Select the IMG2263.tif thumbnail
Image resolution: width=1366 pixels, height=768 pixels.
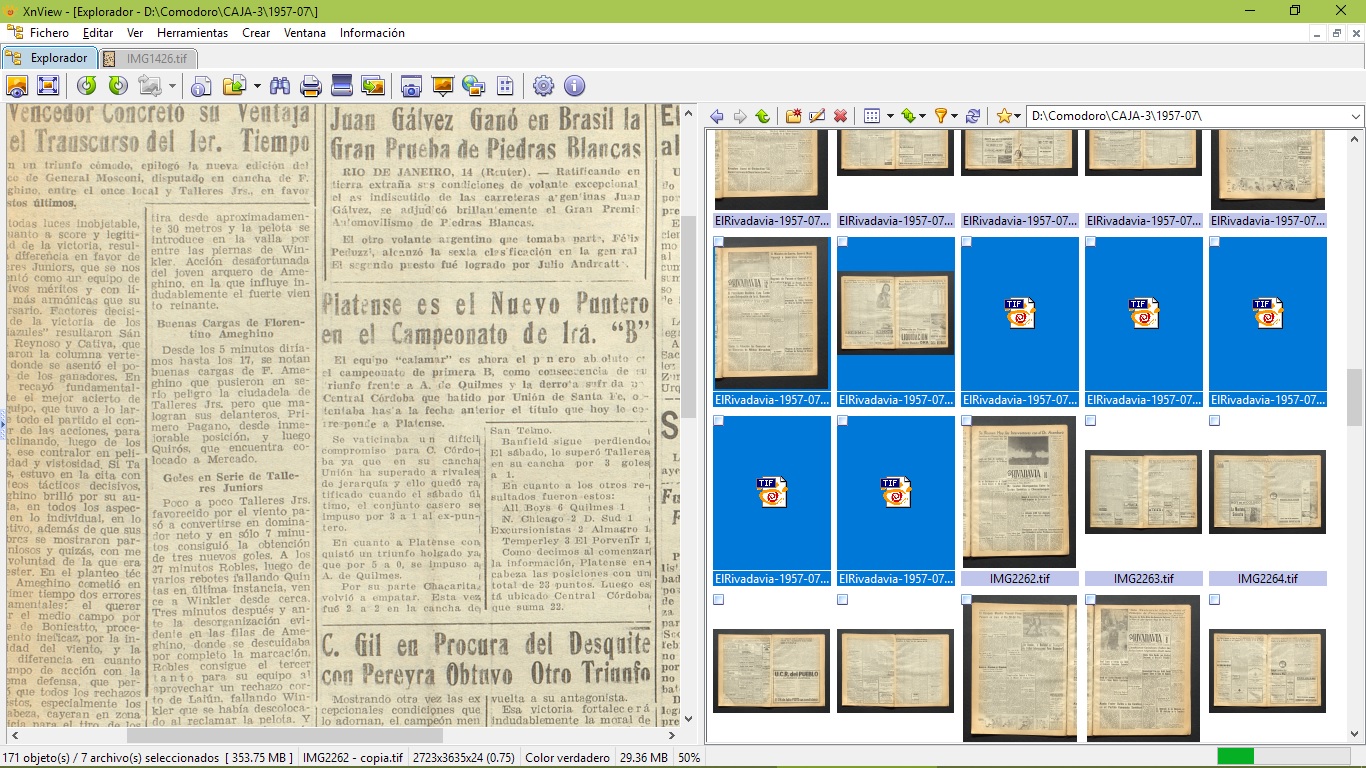point(1143,492)
